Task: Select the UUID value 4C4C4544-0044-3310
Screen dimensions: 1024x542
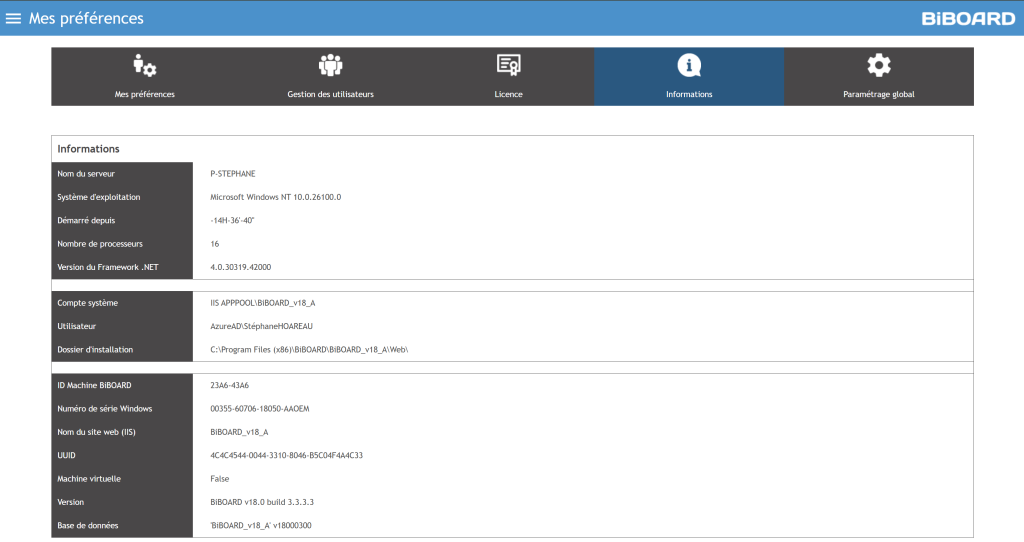Action: click(x=286, y=456)
